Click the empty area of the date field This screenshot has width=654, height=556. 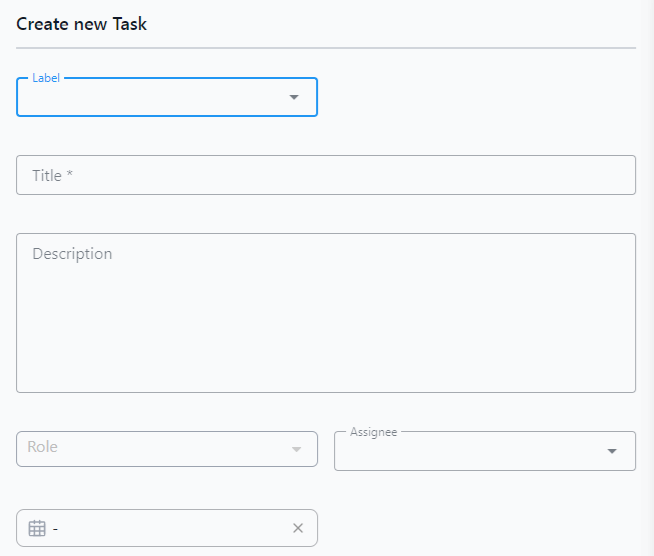pos(175,528)
